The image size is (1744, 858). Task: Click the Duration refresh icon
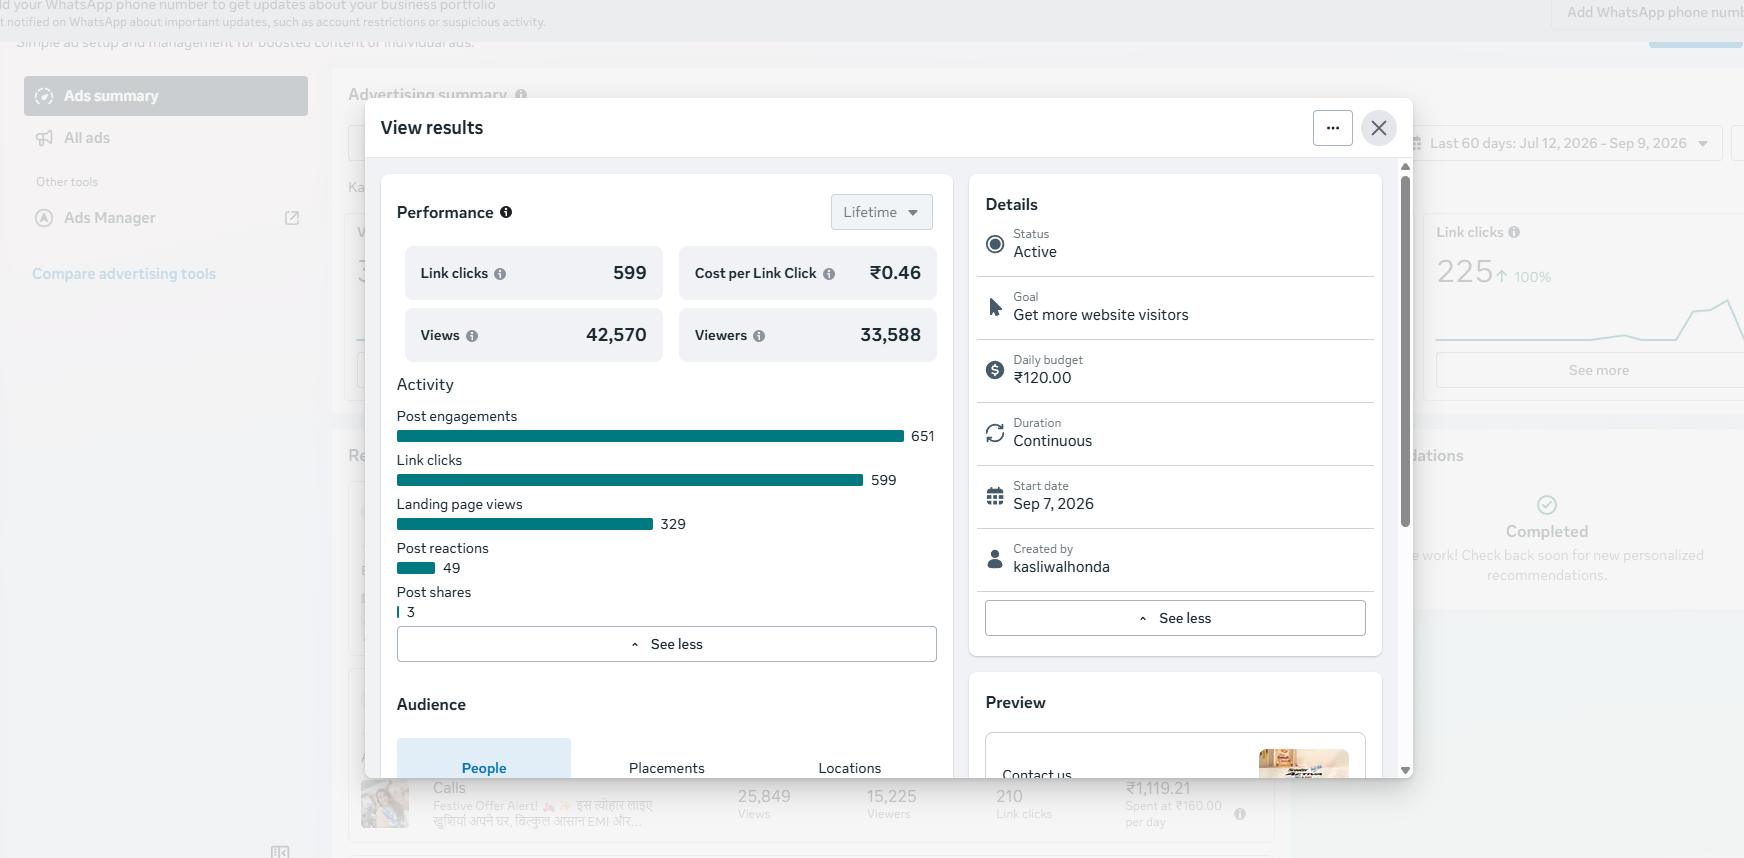(995, 433)
